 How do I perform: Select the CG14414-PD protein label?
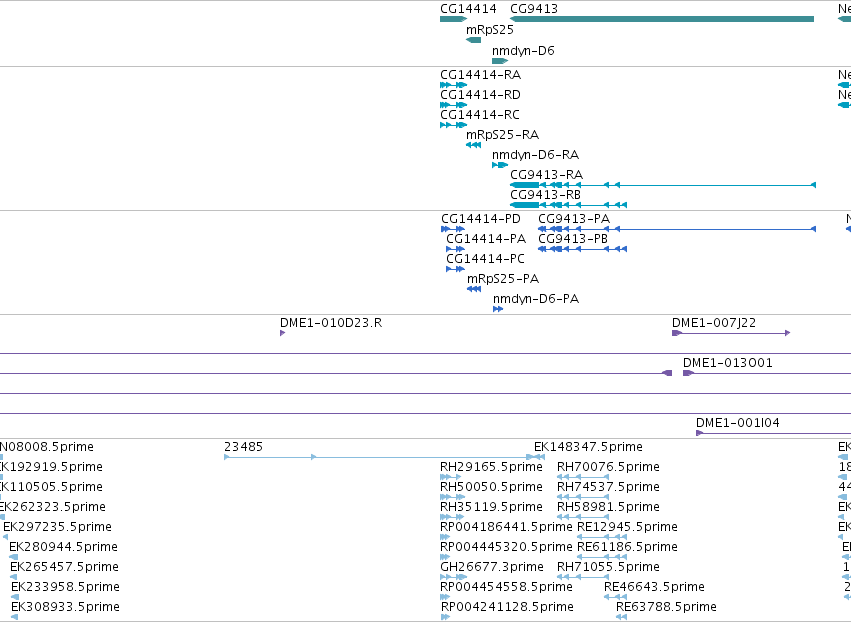coord(481,219)
